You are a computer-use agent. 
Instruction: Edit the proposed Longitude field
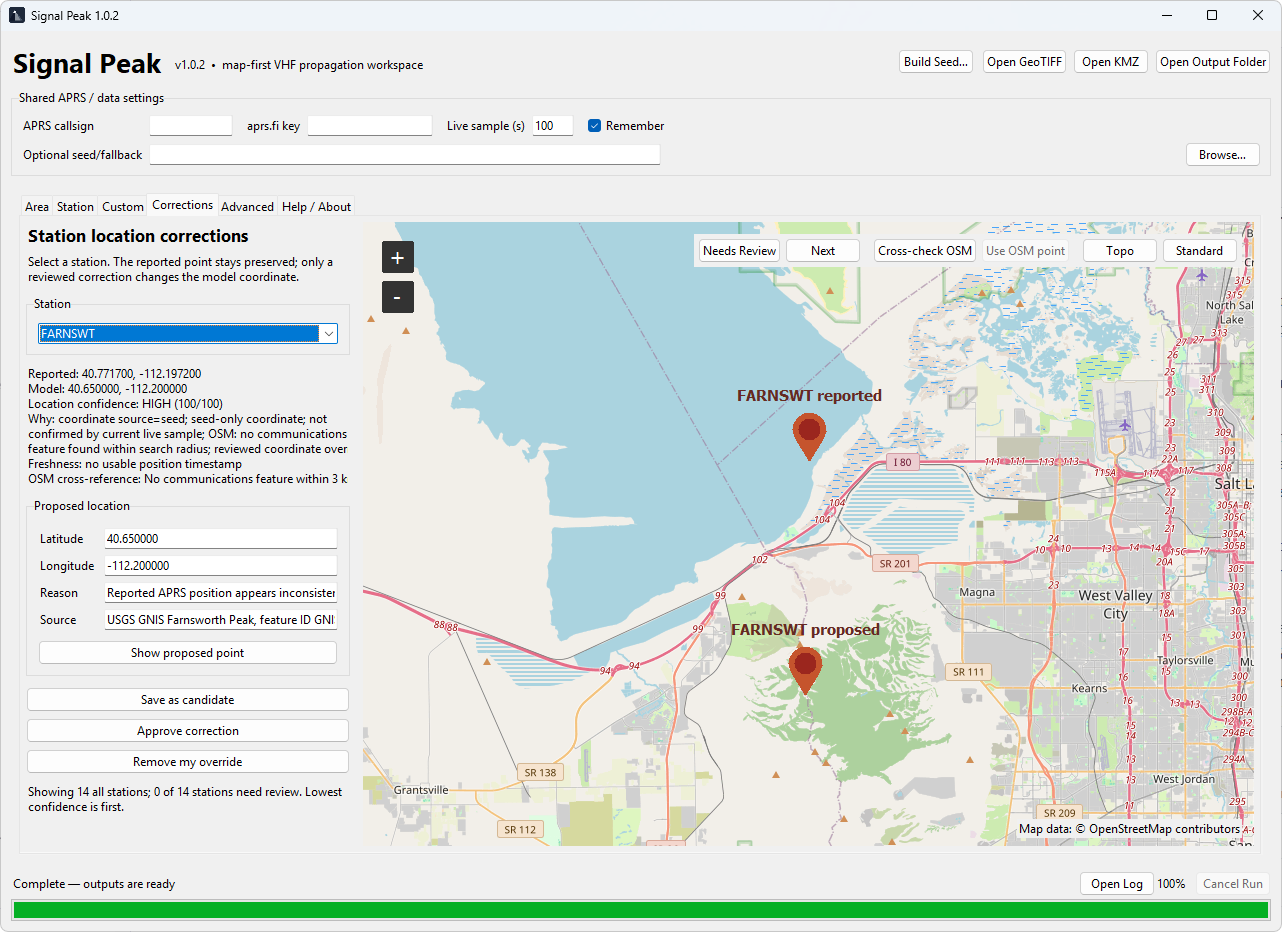coord(221,566)
